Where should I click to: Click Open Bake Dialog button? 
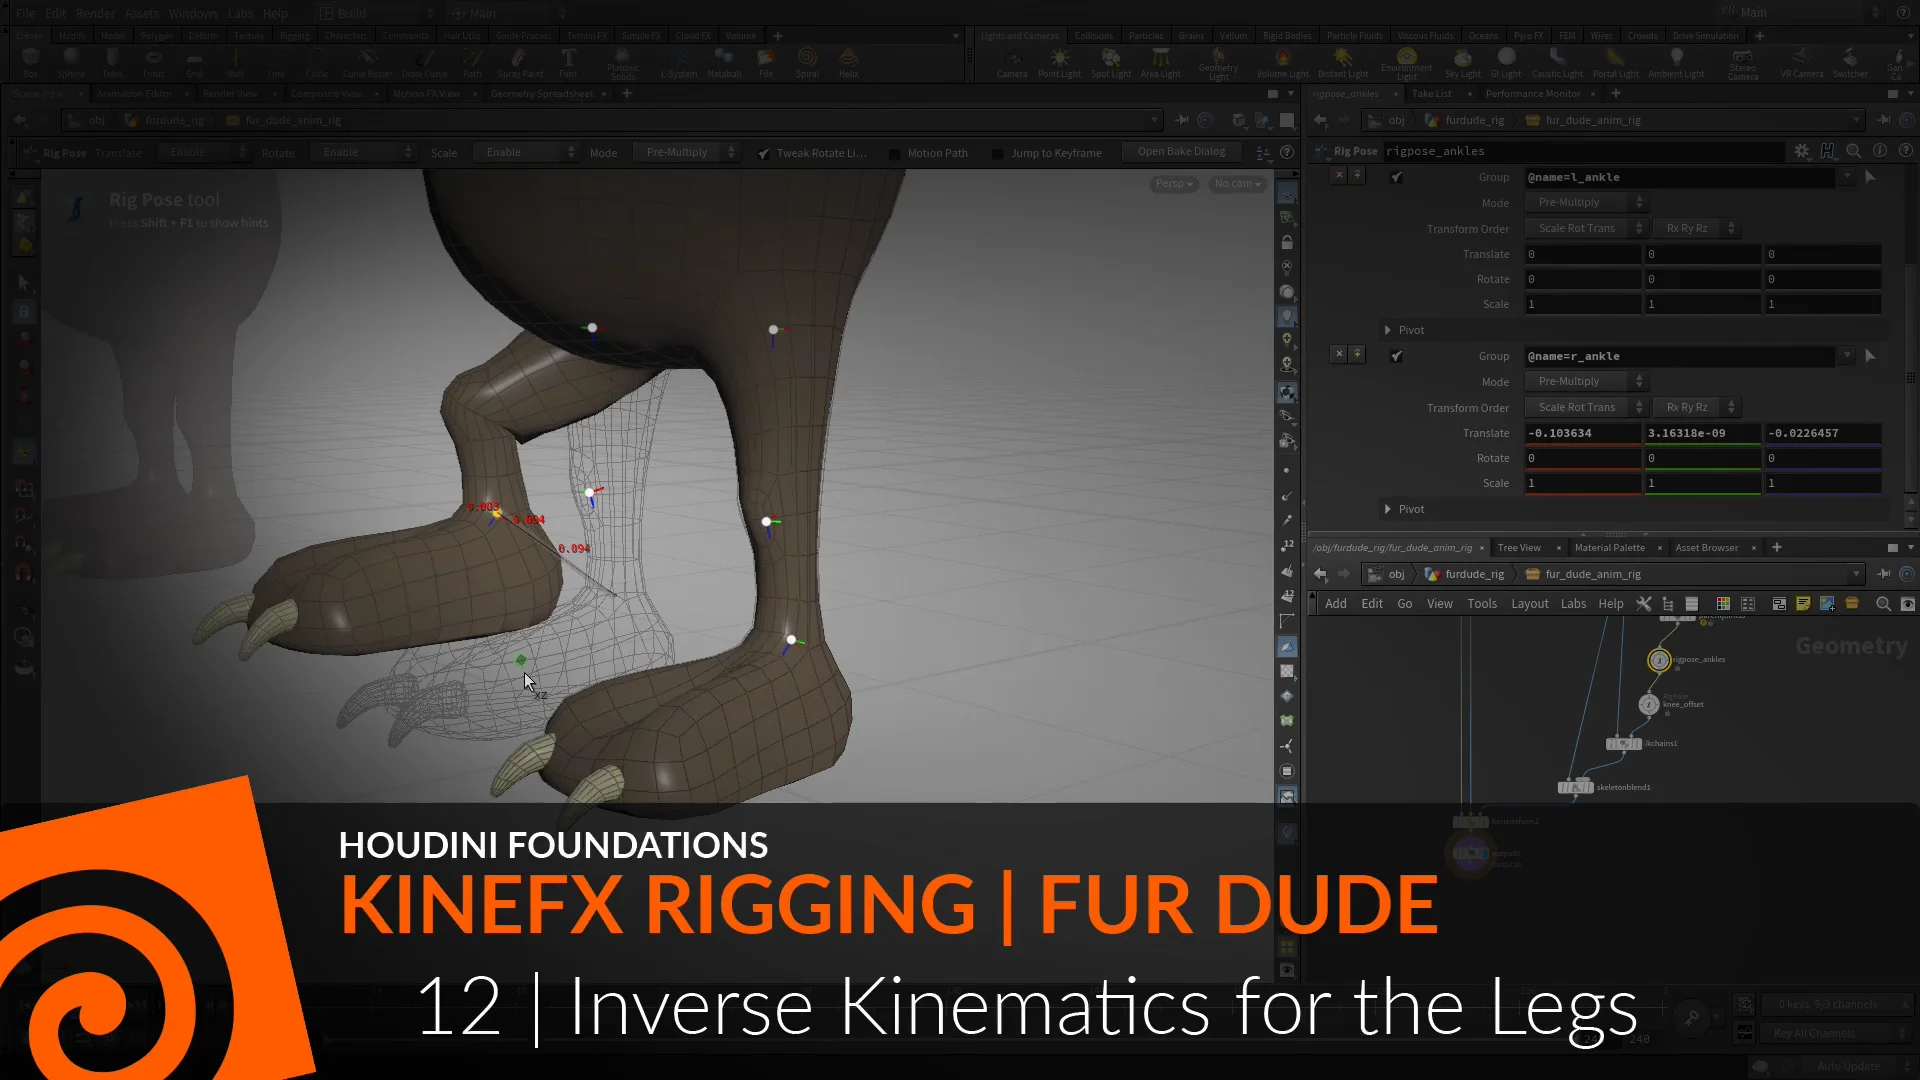1181,152
